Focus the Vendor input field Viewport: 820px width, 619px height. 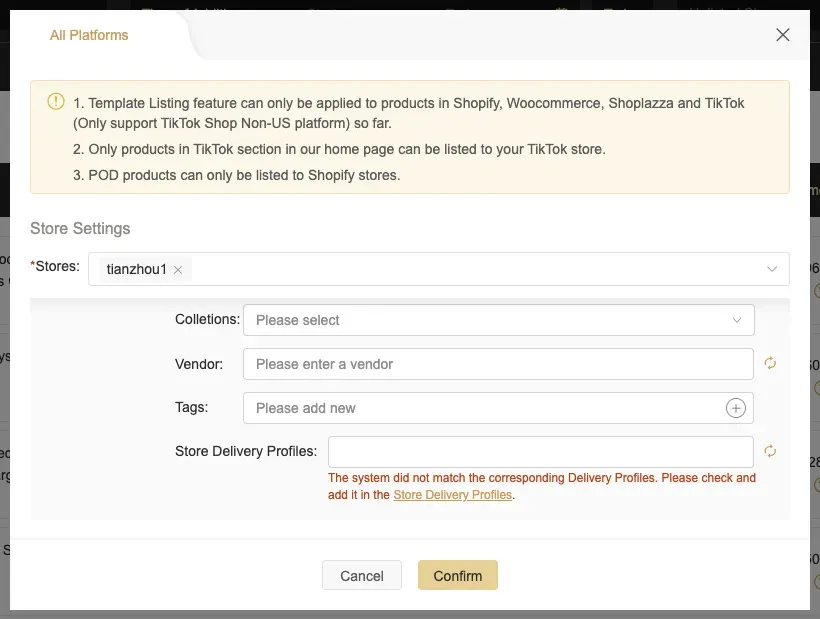point(498,364)
